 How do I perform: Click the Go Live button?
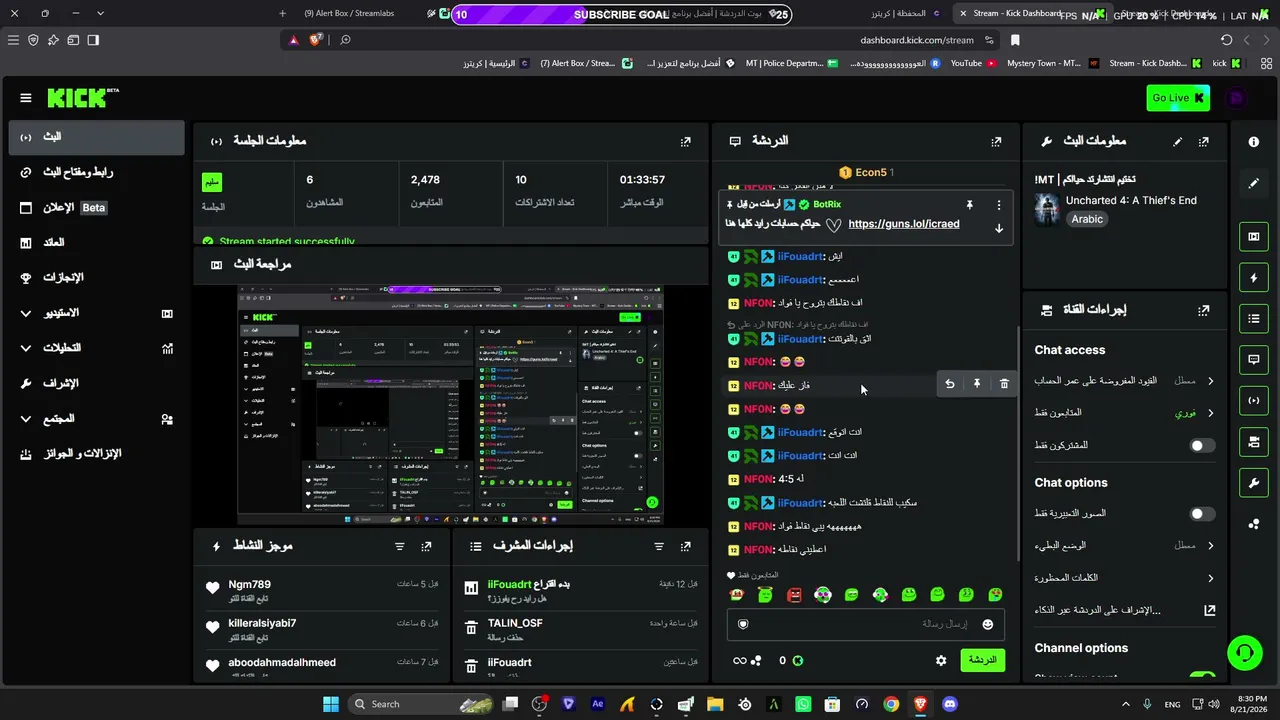tap(1178, 98)
